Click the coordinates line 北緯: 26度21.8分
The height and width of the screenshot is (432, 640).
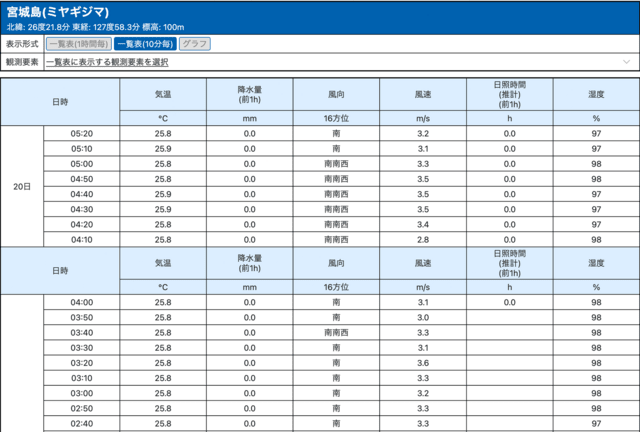click(x=96, y=27)
